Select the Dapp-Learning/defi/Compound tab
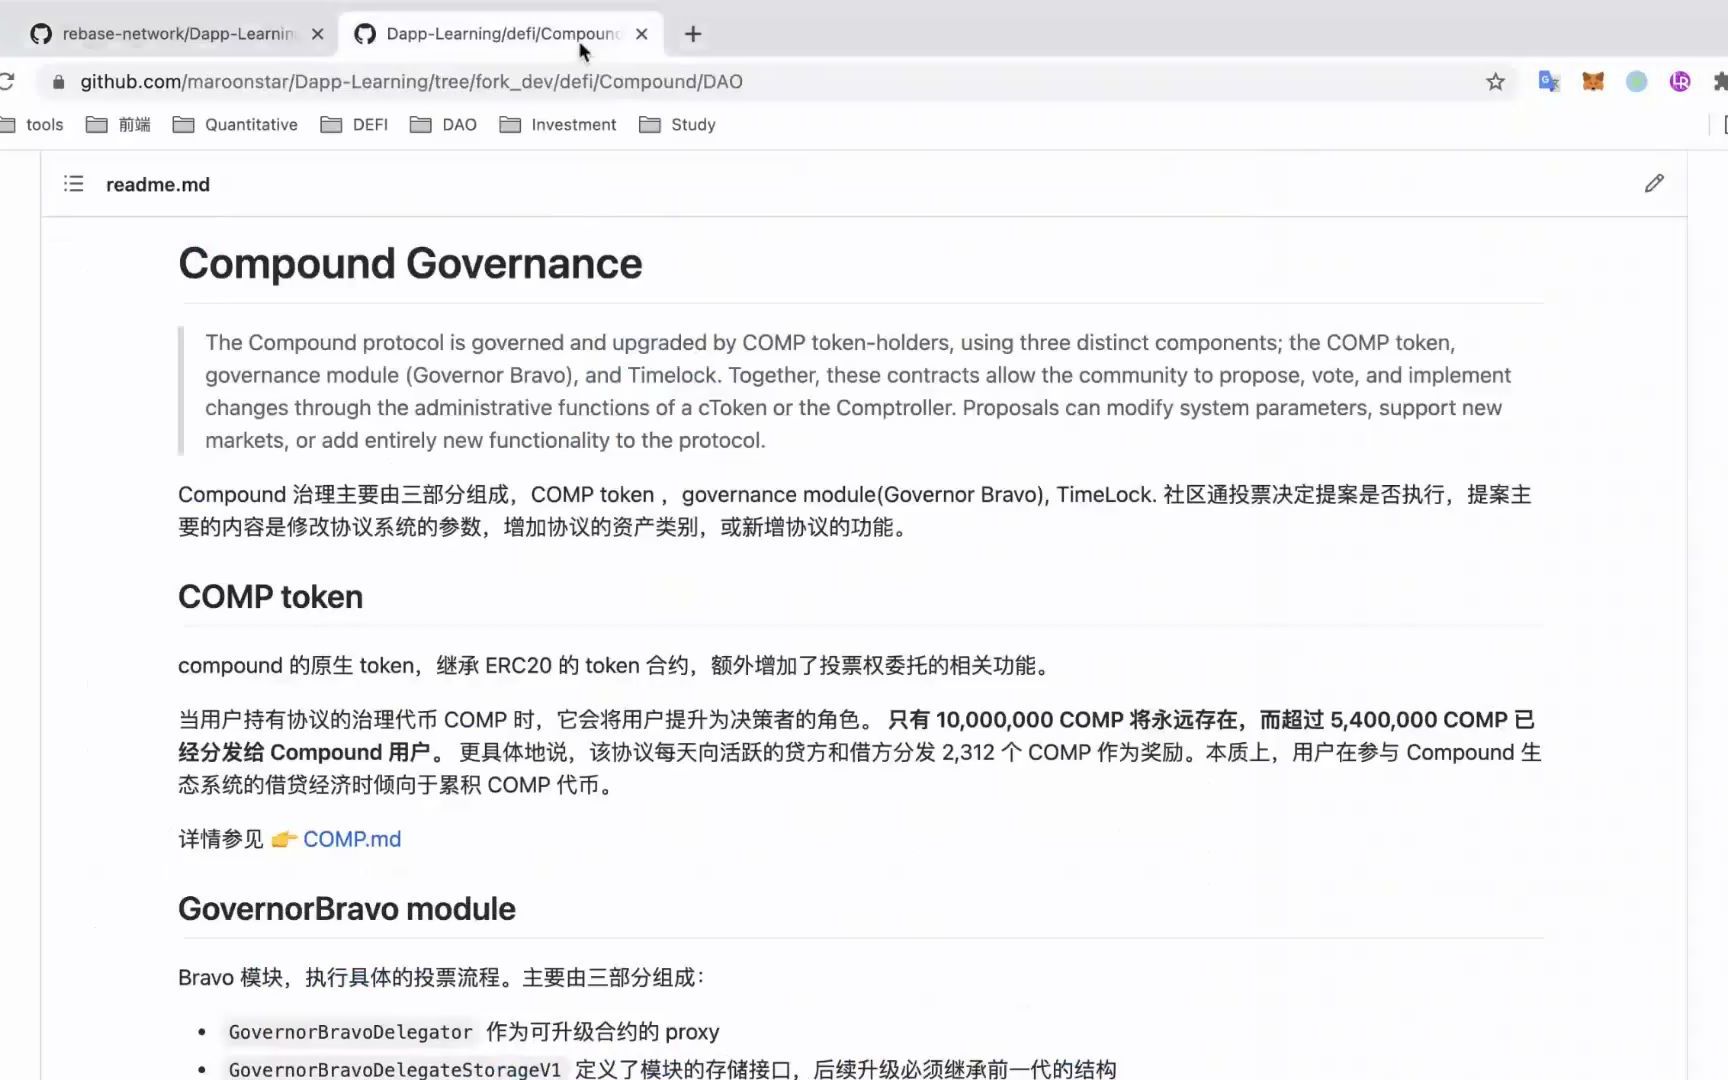The height and width of the screenshot is (1080, 1728). (x=501, y=34)
